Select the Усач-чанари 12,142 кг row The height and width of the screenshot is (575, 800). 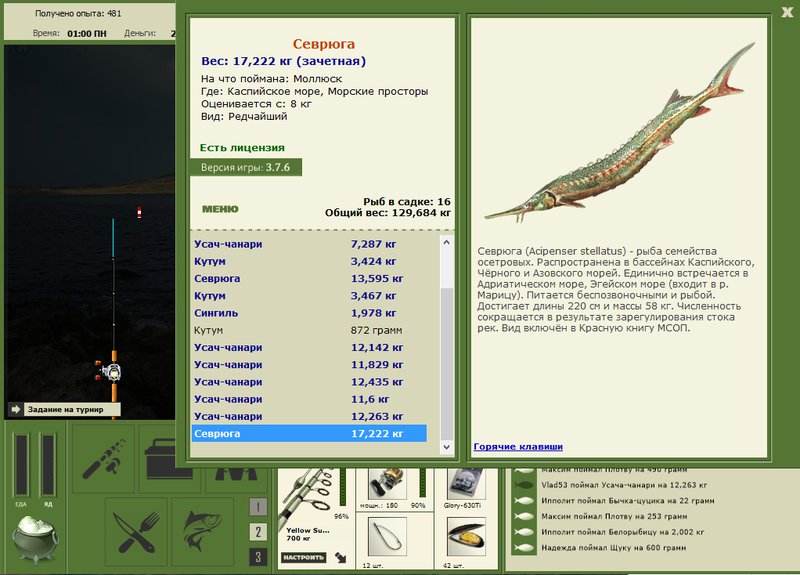pos(309,347)
